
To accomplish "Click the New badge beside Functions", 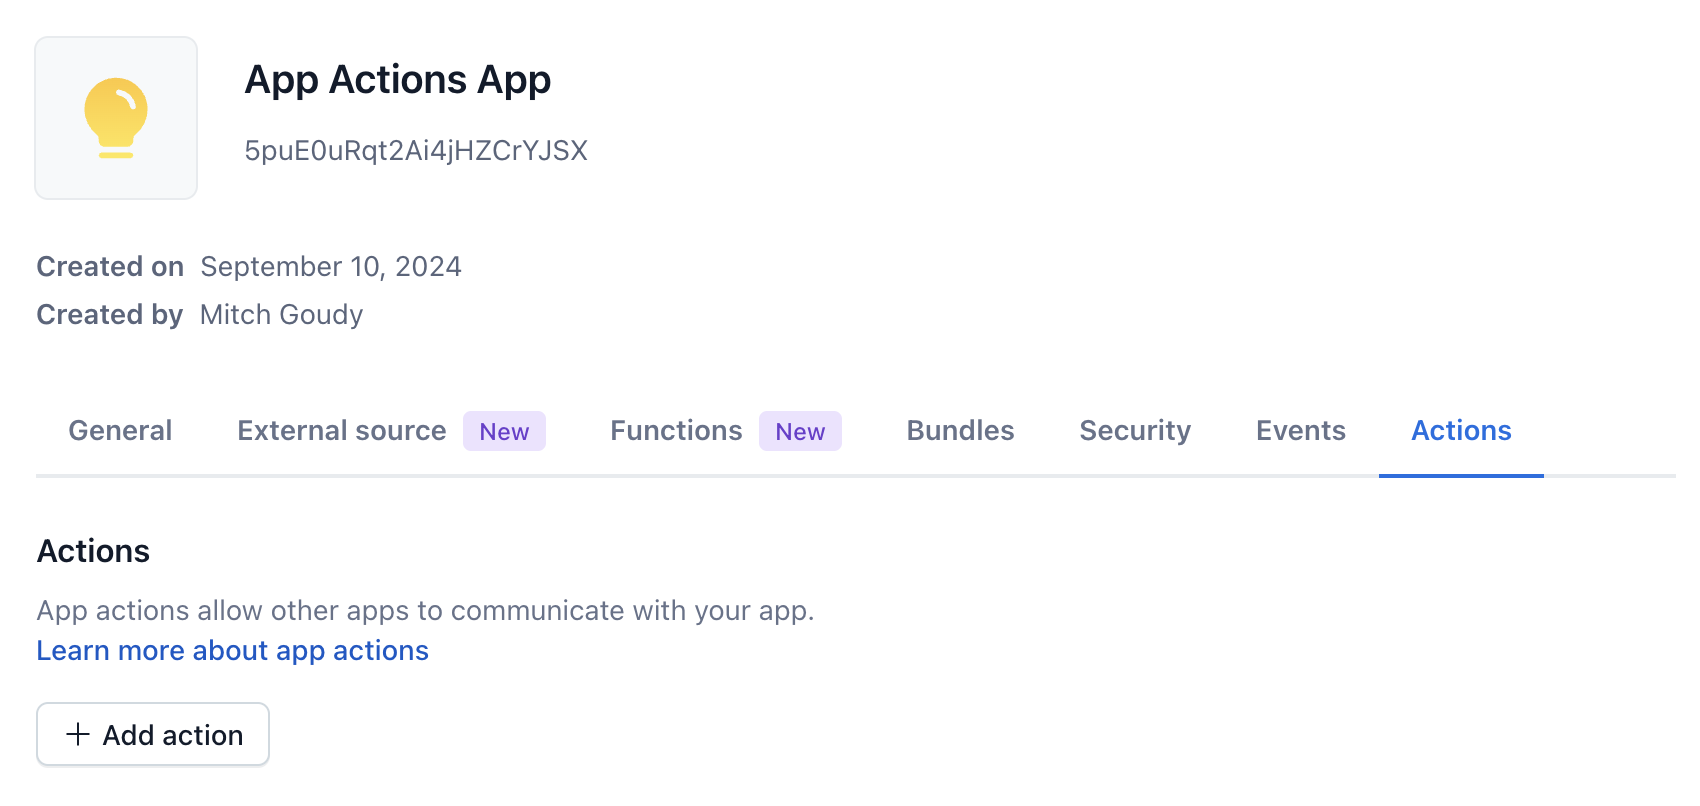I will click(800, 432).
